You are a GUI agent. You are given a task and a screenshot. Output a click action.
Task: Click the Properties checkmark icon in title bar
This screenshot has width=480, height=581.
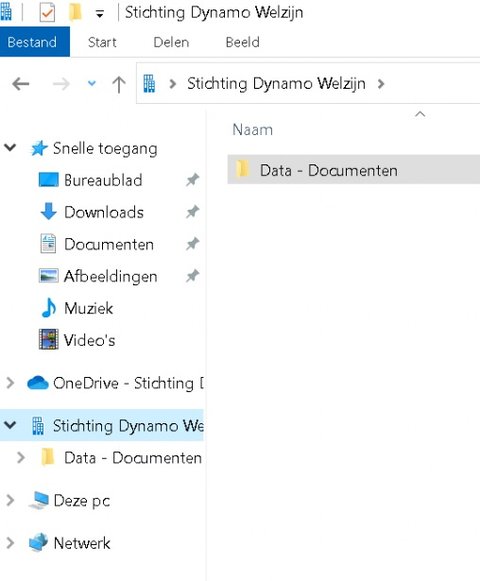pyautogui.click(x=47, y=13)
